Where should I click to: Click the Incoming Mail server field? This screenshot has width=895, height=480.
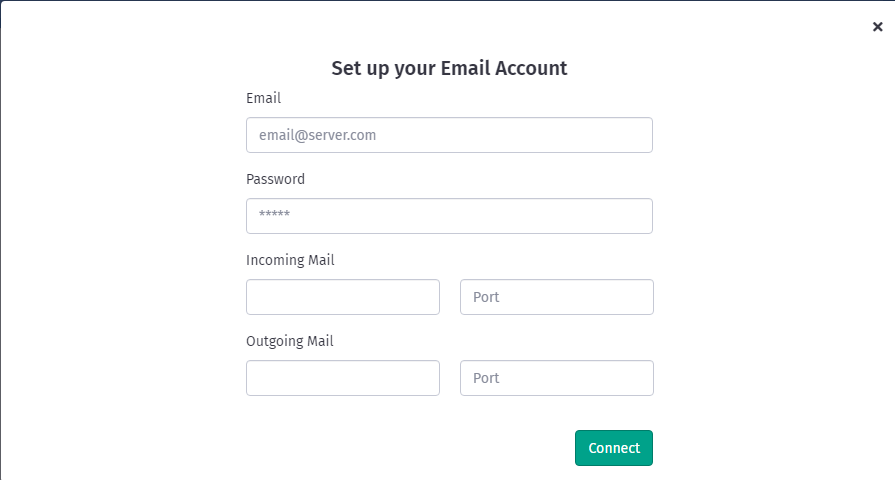click(x=343, y=297)
